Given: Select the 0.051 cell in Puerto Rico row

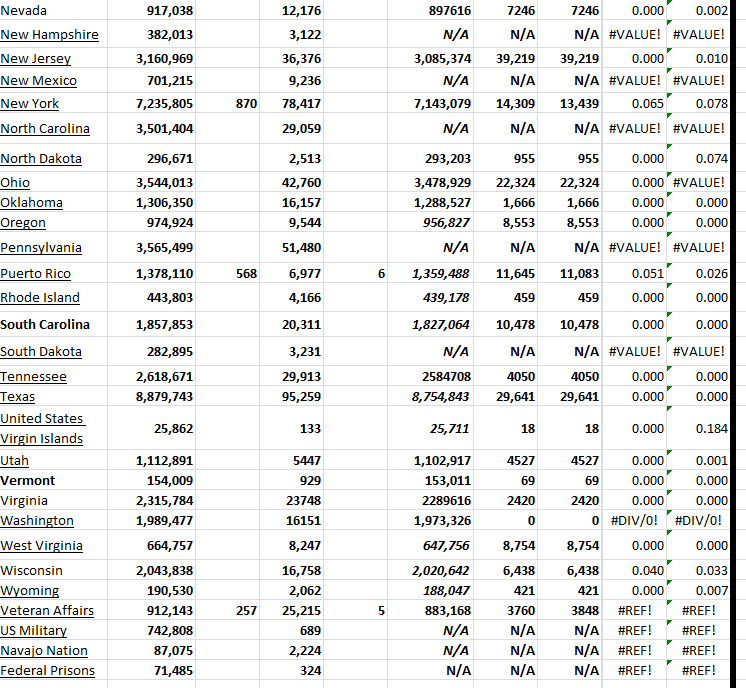Looking at the screenshot, I should (634, 274).
